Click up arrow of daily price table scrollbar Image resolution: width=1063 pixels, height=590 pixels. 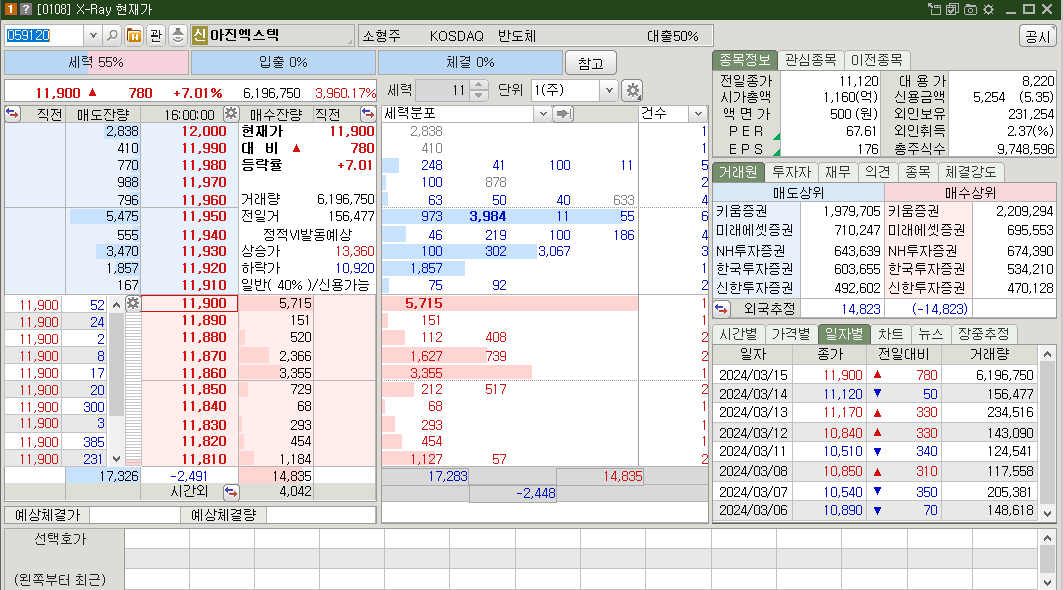[1047, 354]
